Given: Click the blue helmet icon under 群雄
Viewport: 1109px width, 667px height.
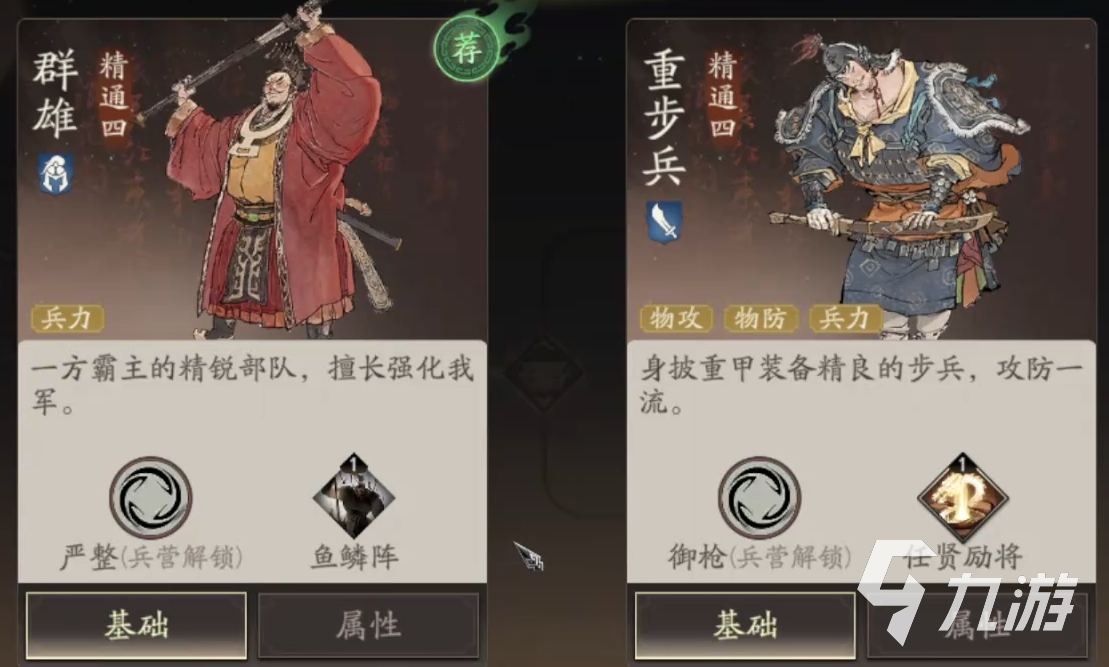Looking at the screenshot, I should [x=56, y=173].
